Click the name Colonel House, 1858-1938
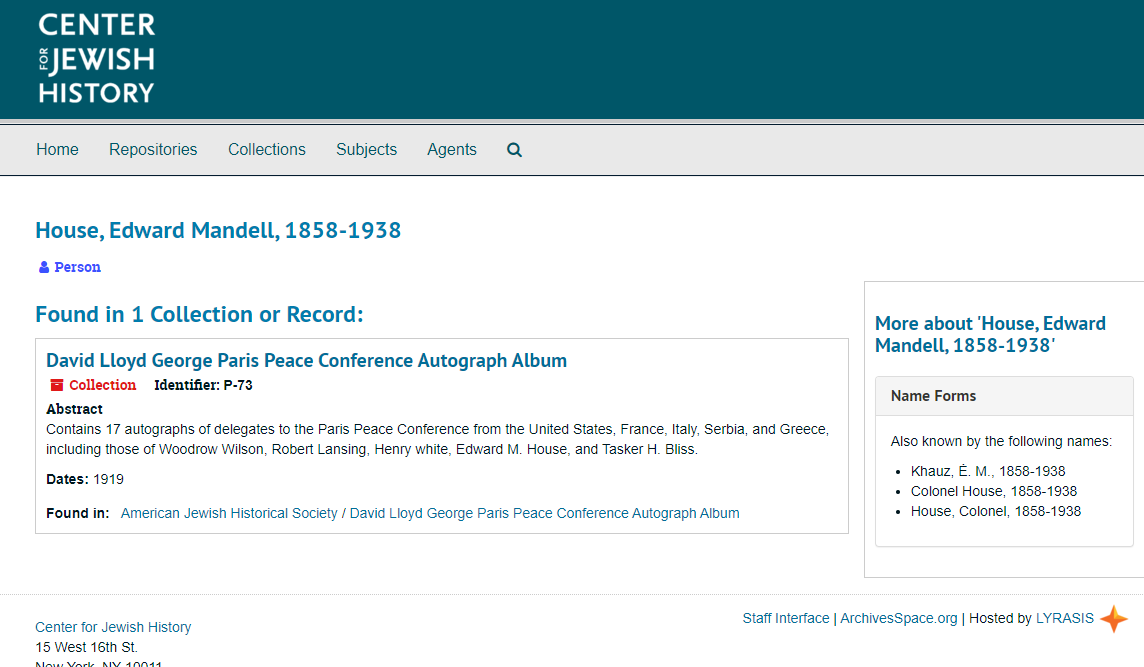1144x667 pixels. [x=994, y=491]
